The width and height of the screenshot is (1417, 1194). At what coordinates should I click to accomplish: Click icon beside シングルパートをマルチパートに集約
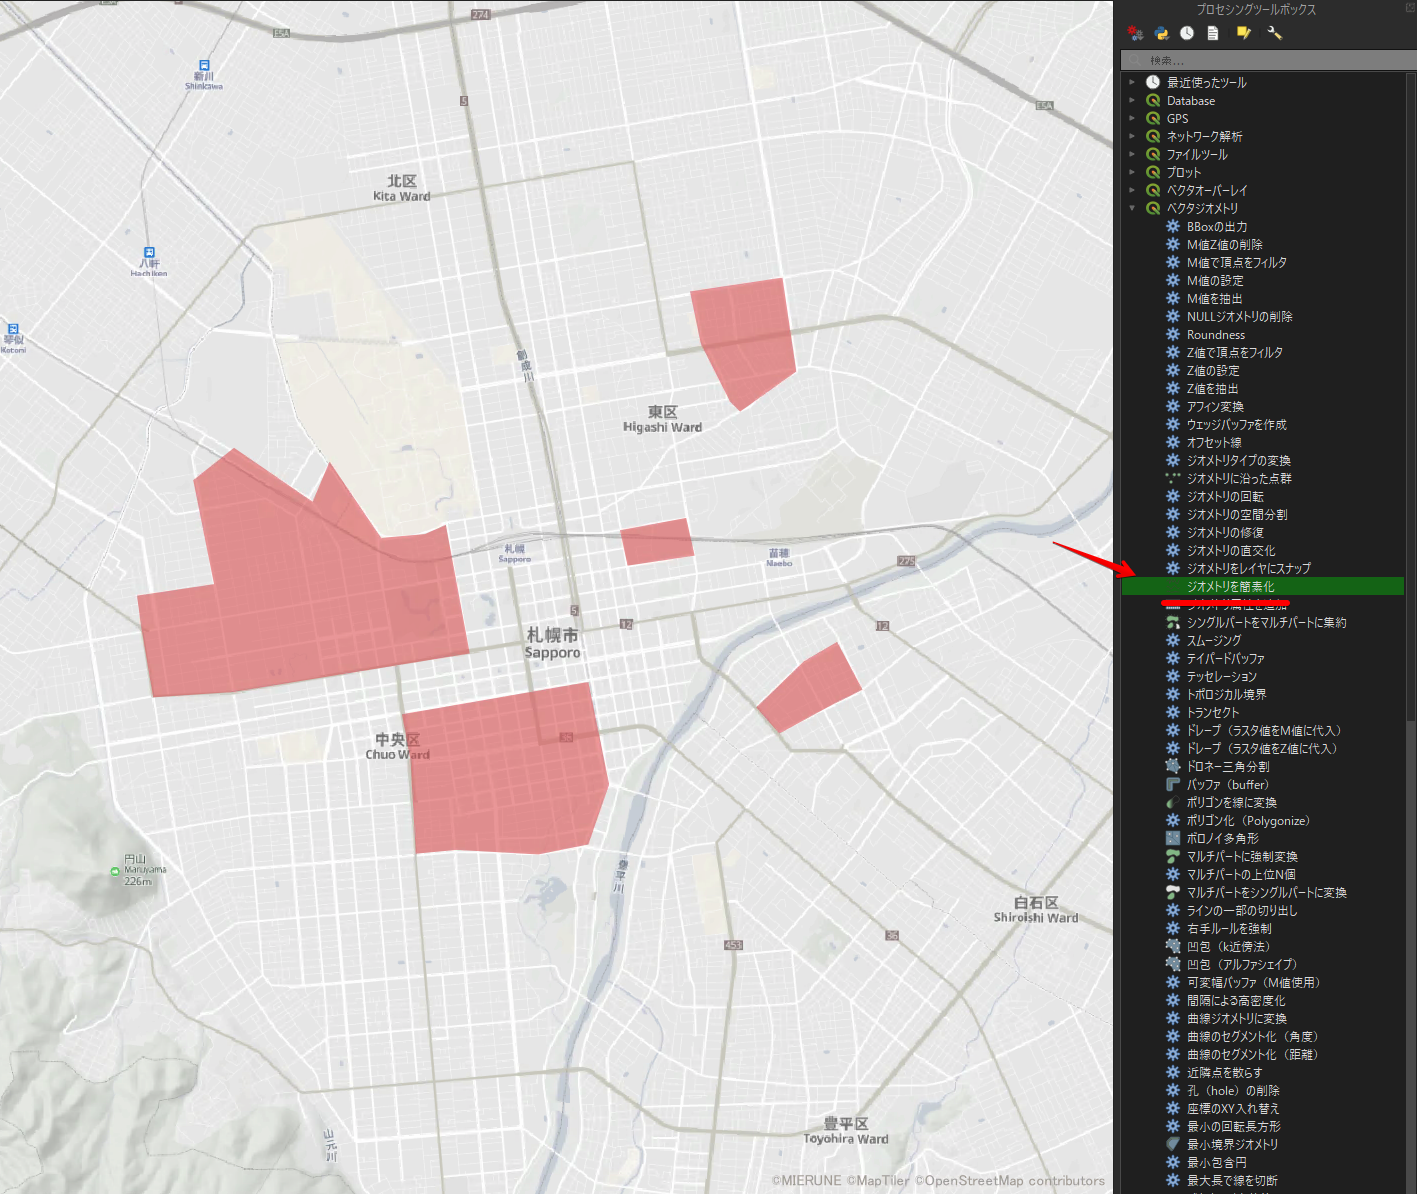tap(1173, 622)
